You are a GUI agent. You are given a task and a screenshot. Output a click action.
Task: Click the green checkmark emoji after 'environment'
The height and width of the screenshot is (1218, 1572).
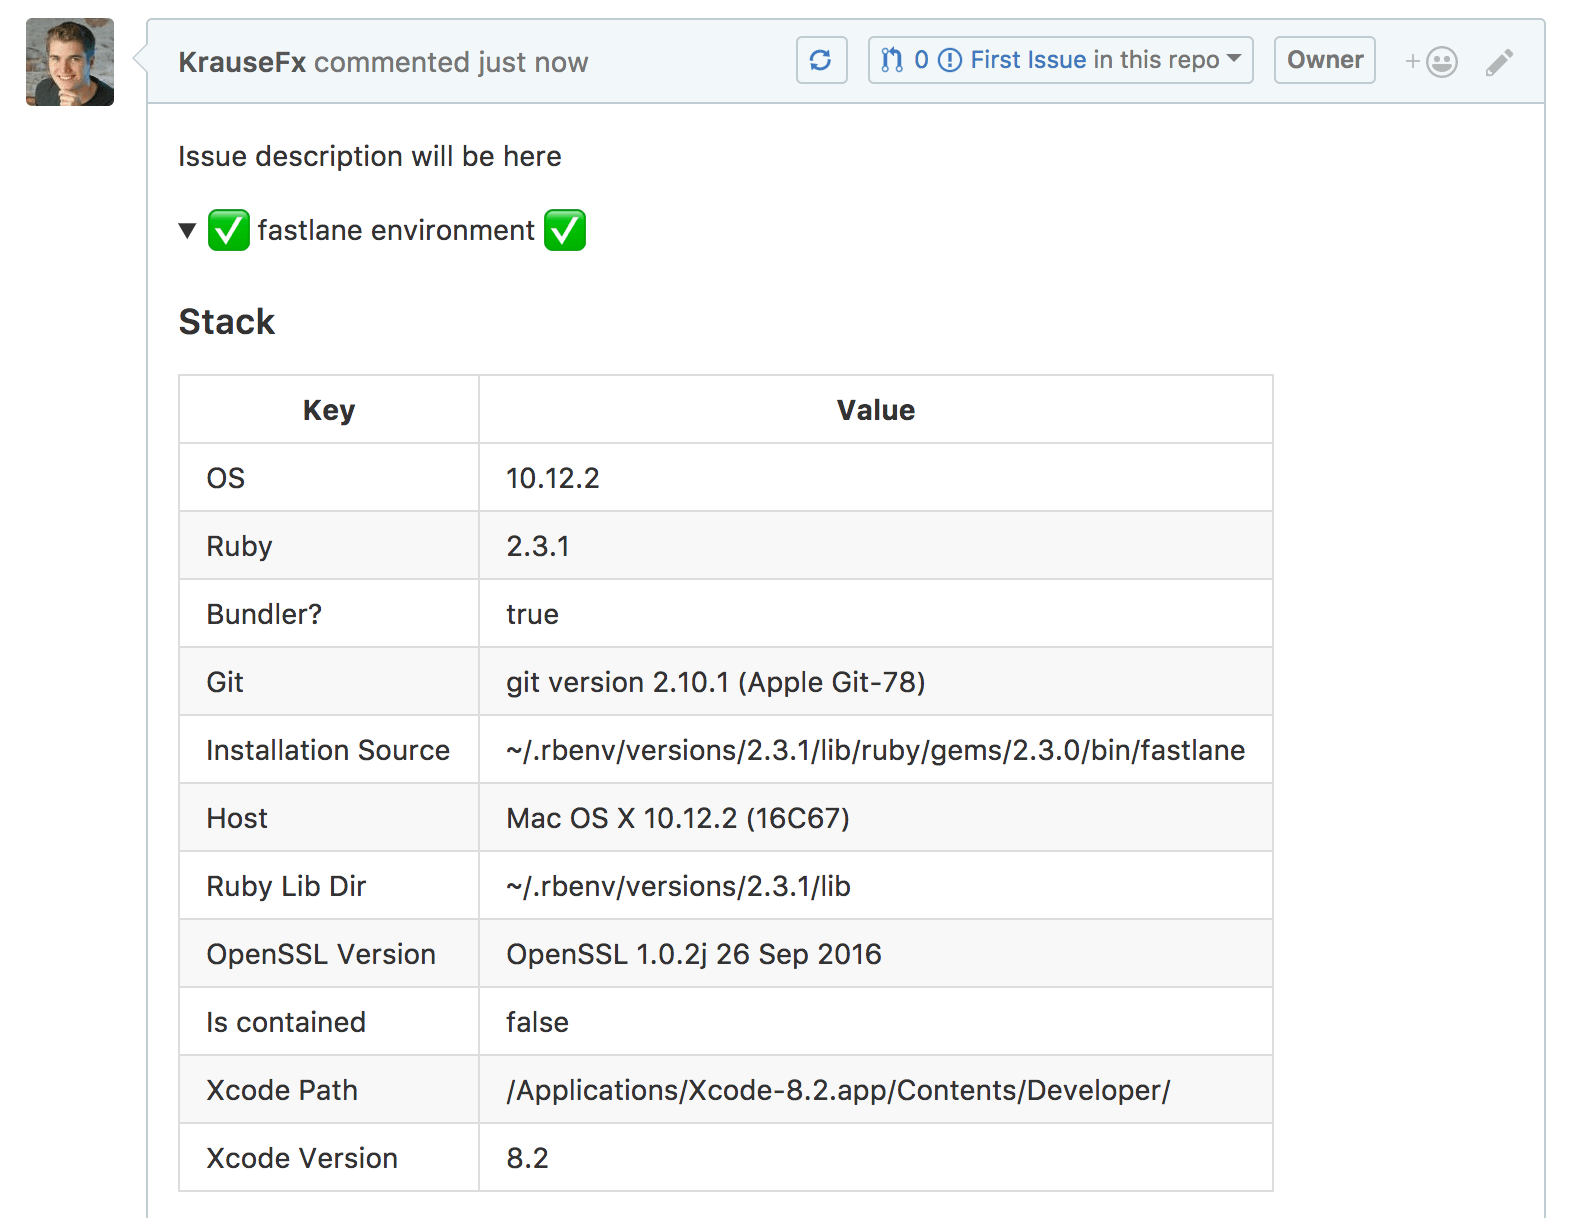click(x=565, y=230)
